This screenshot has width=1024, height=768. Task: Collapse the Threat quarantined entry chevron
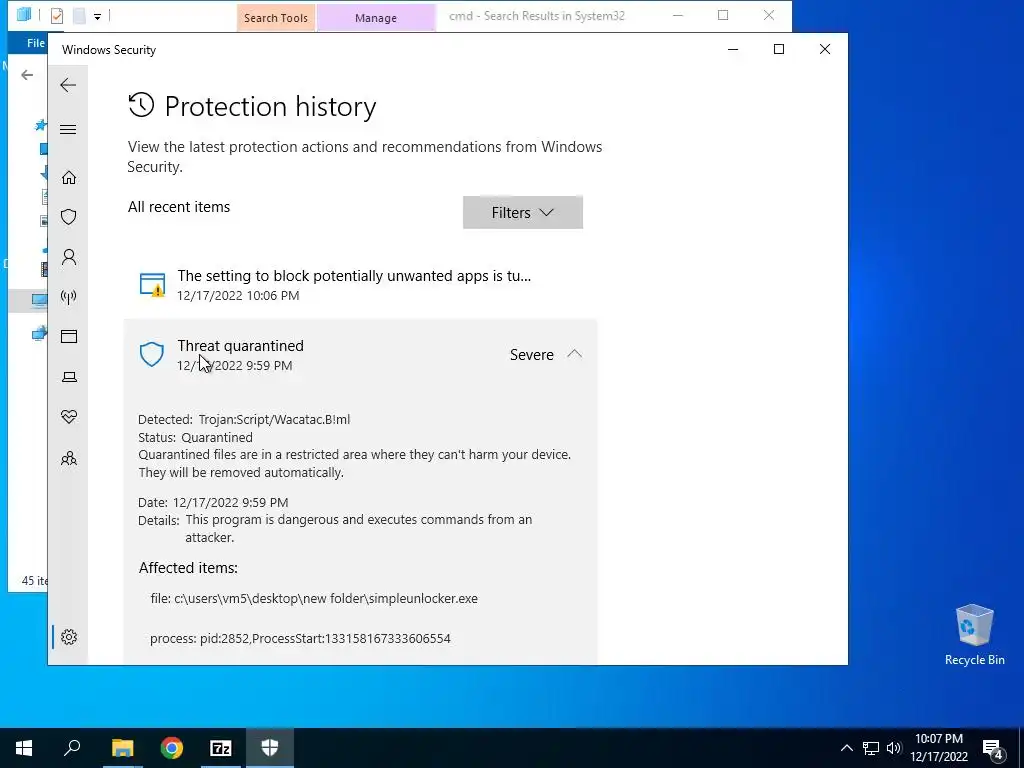coord(575,354)
